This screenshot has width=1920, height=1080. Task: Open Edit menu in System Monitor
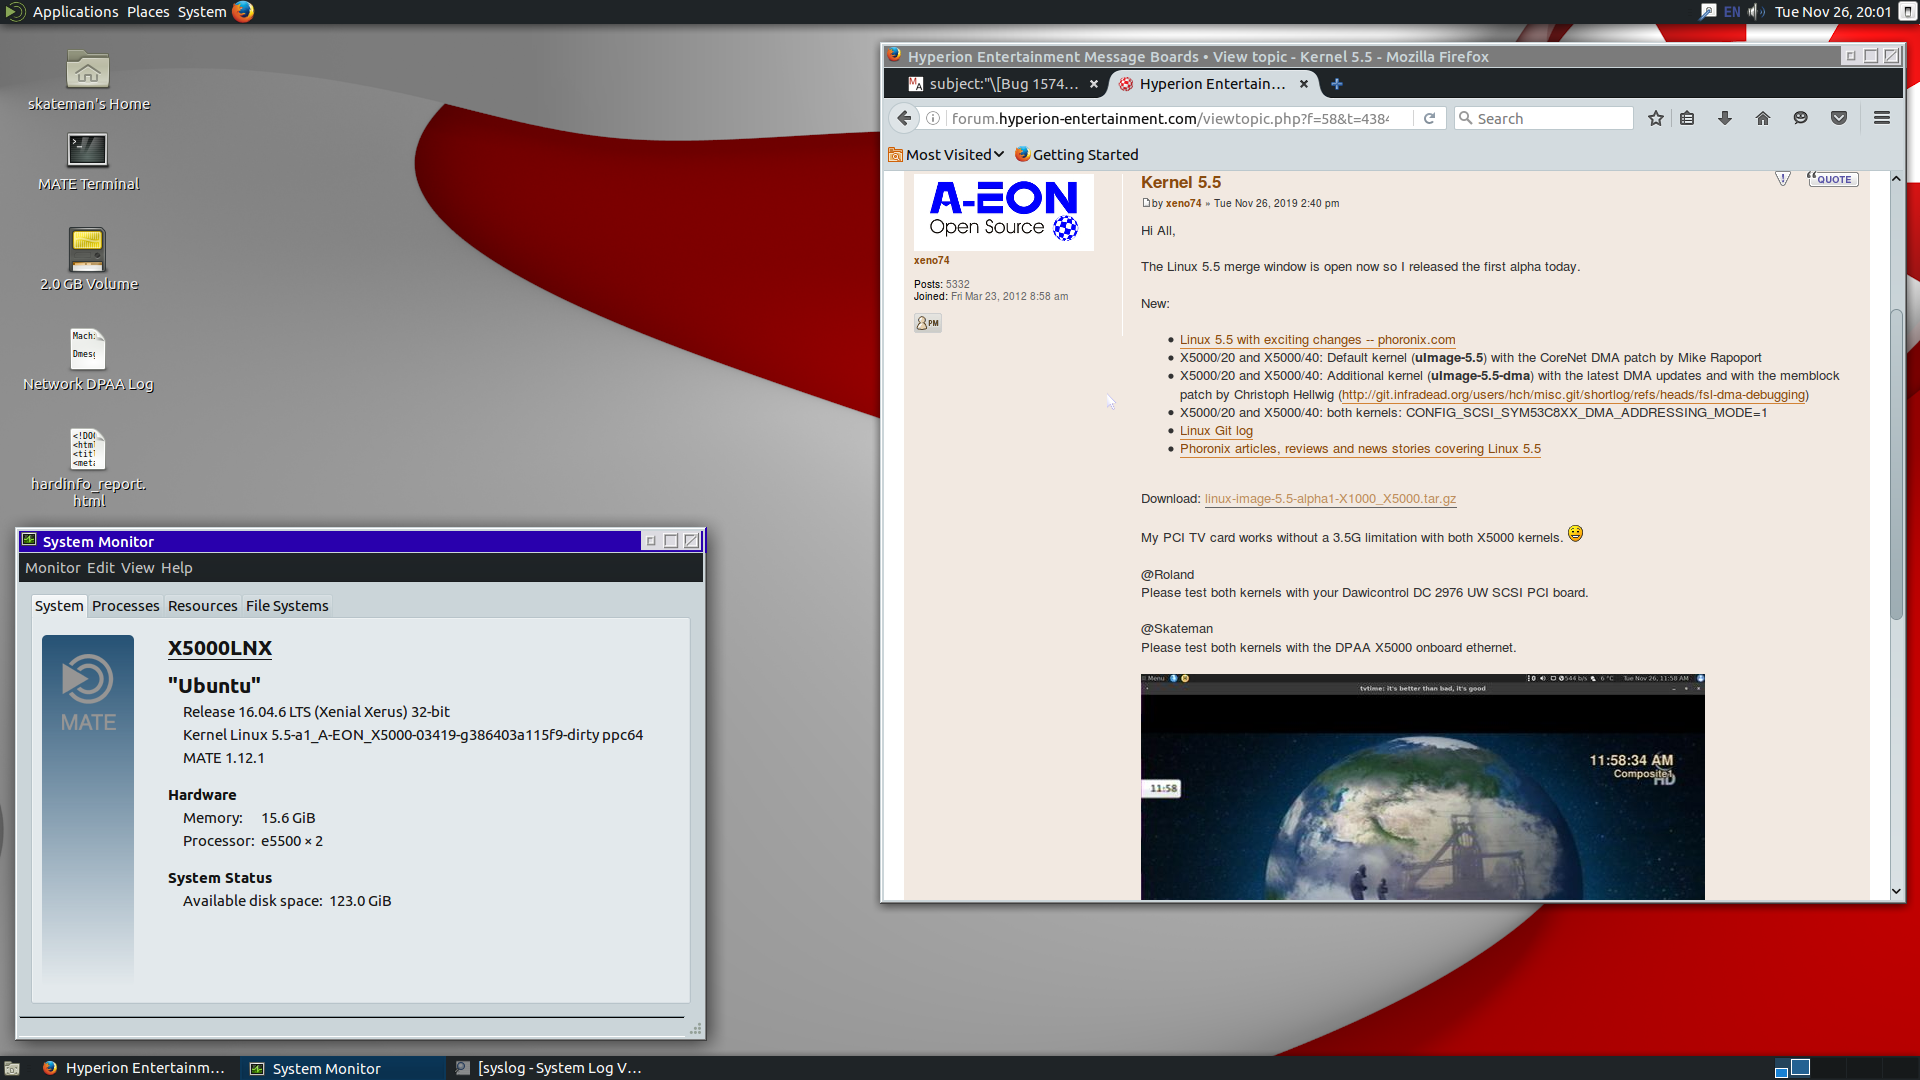point(101,567)
